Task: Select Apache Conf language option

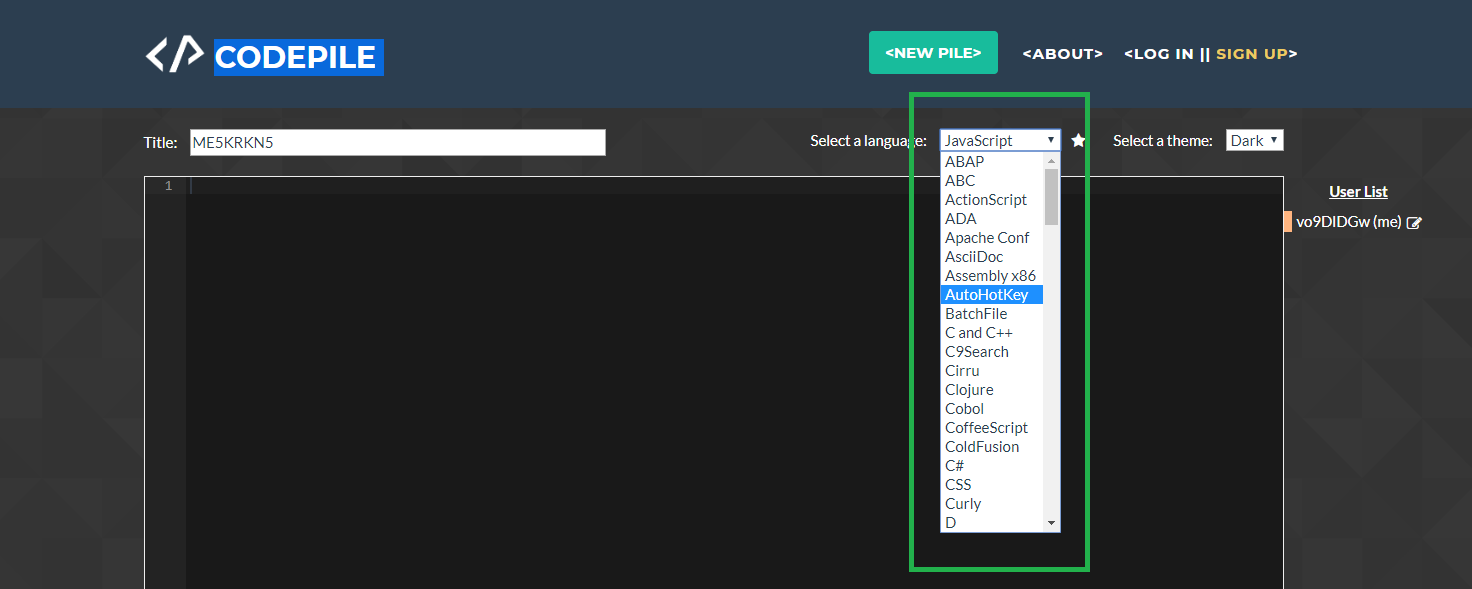Action: (992, 238)
